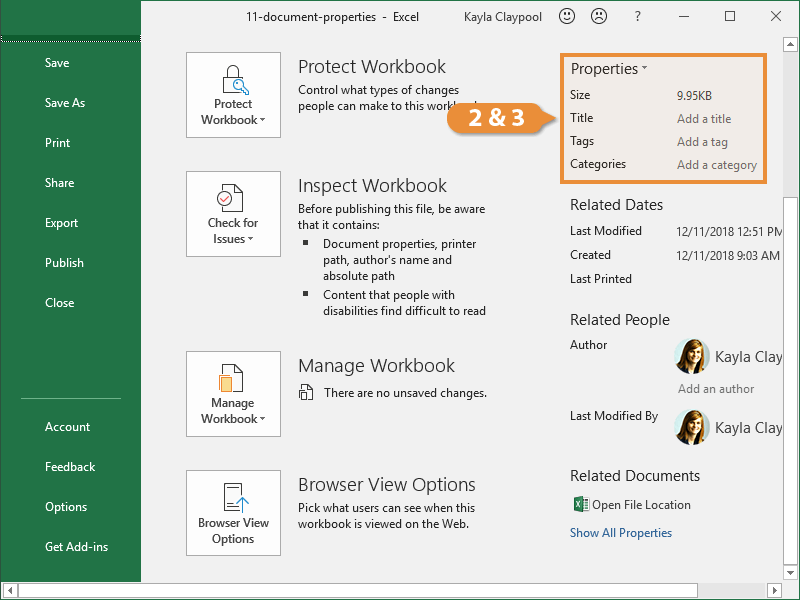Image resolution: width=800 pixels, height=600 pixels.
Task: Click Kayla Claypool's author photo
Action: click(x=692, y=356)
